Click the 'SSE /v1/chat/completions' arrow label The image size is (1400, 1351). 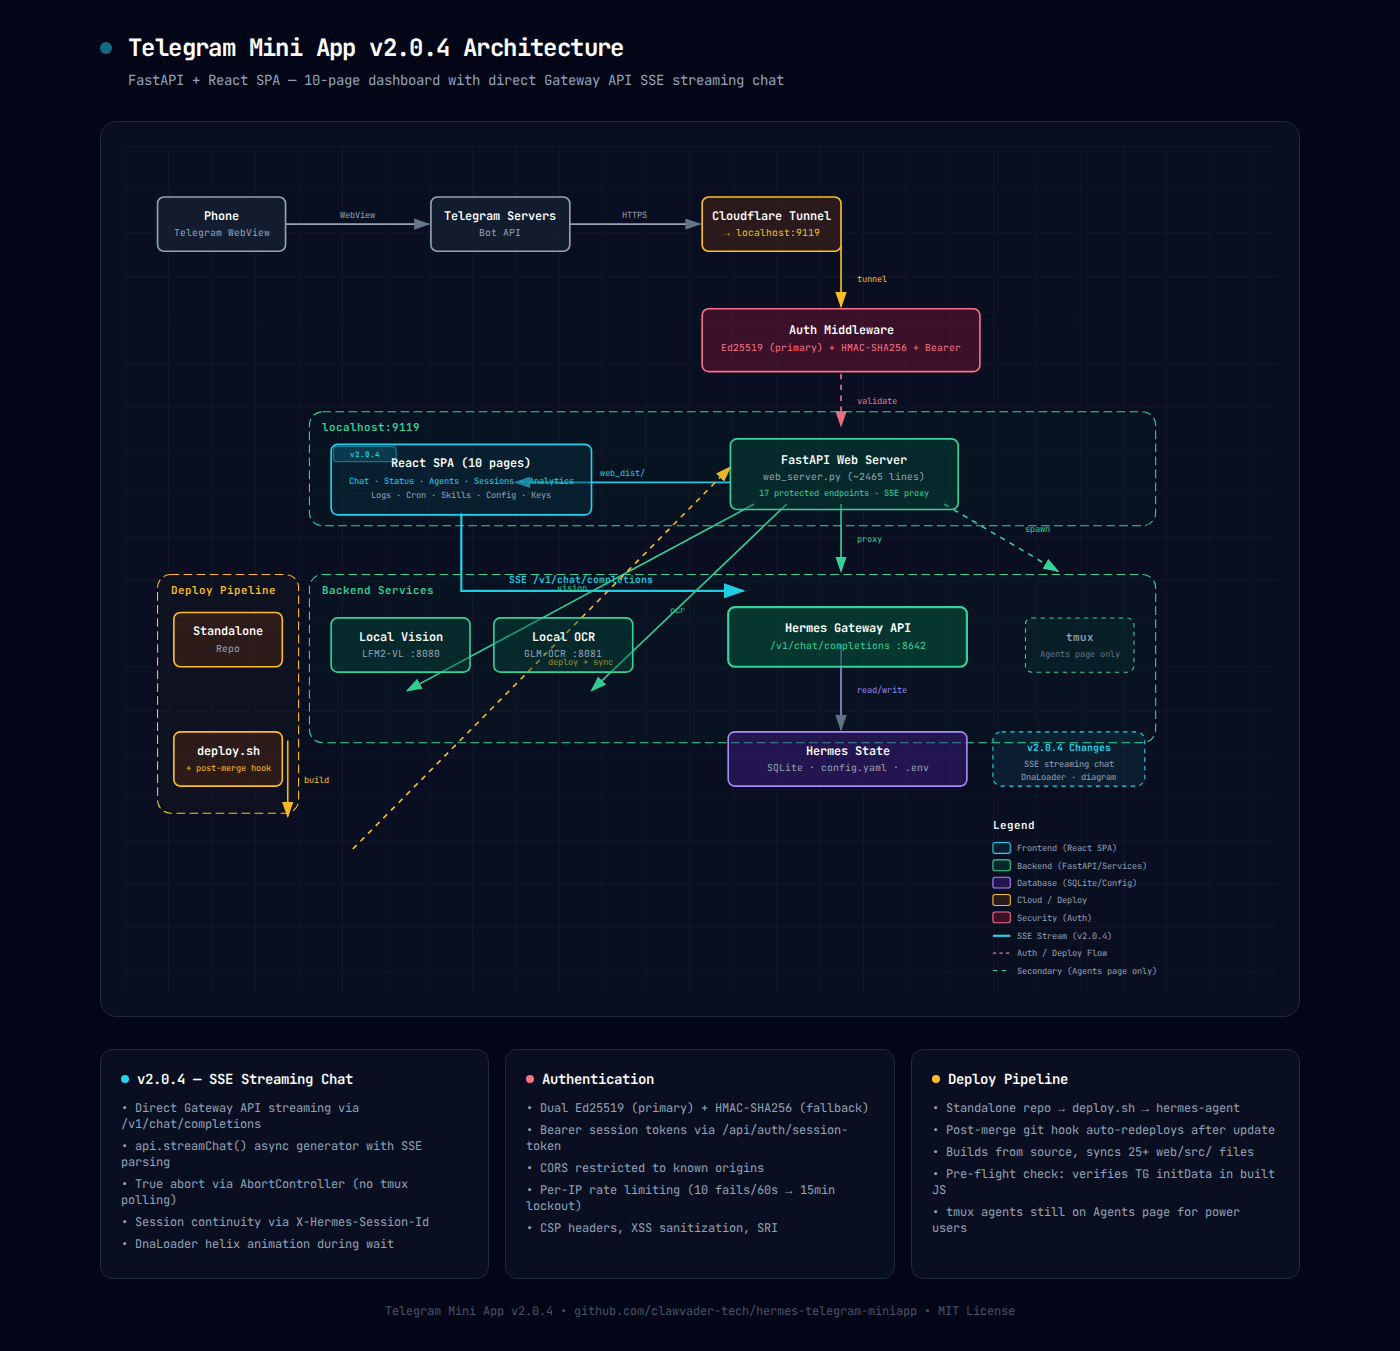coord(580,580)
